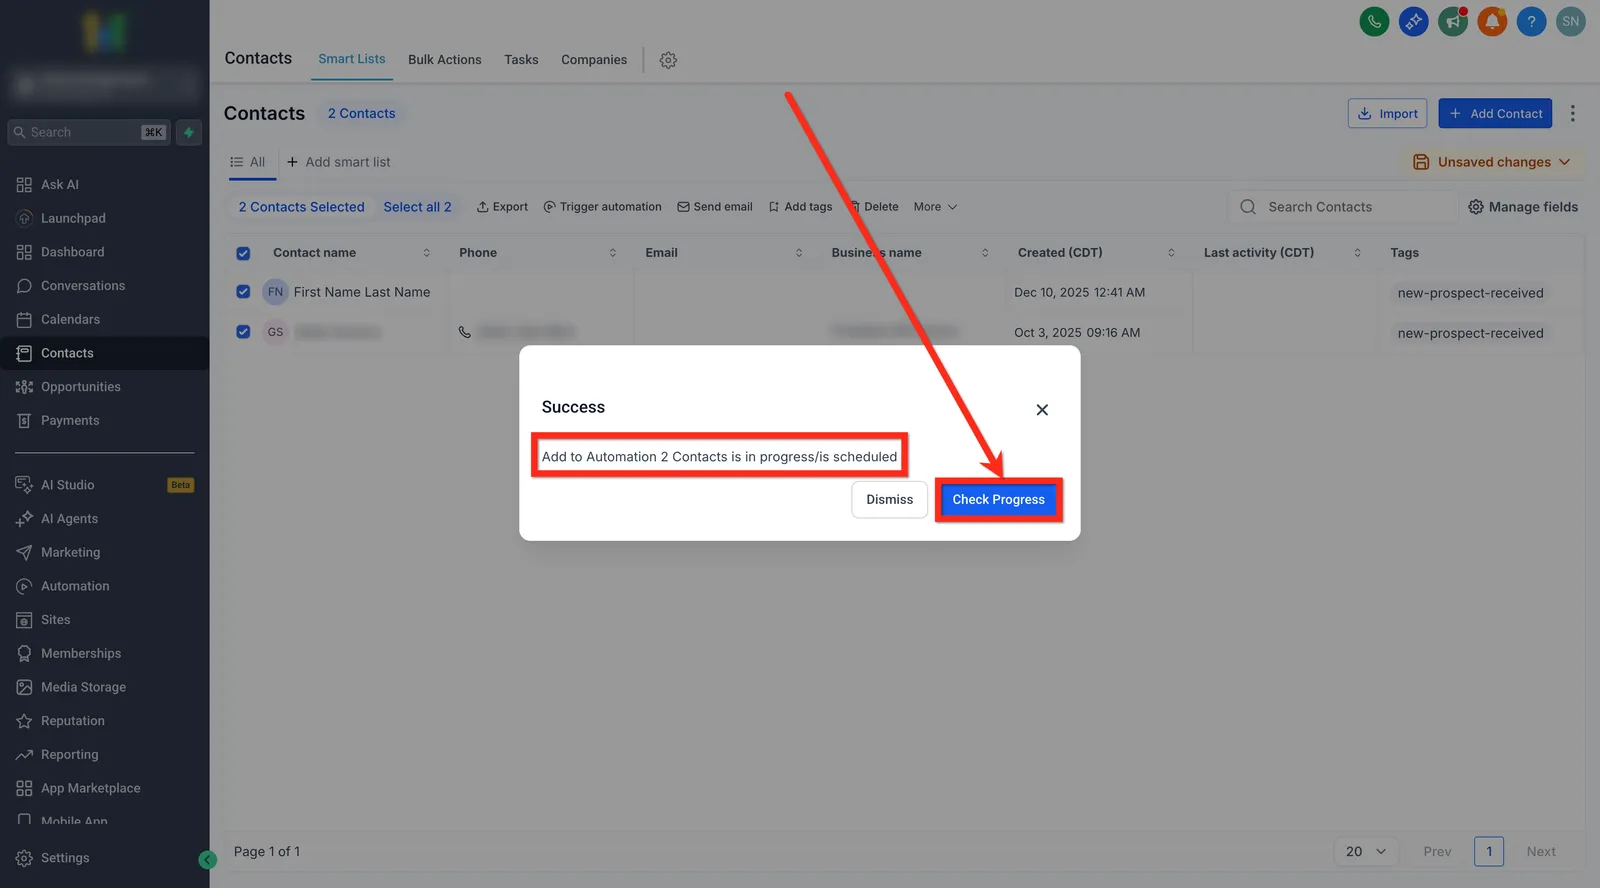Click Add tags action
Image resolution: width=1600 pixels, height=888 pixels.
[x=800, y=207]
